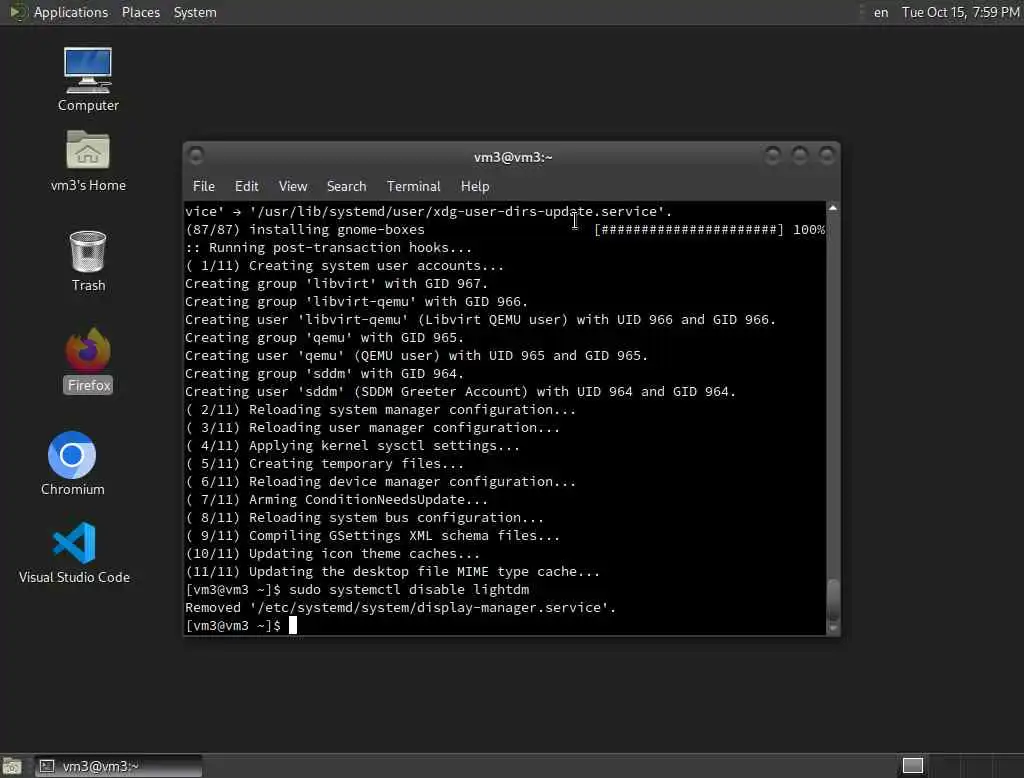1024x778 pixels.
Task: Open the Search menu in the terminal
Action: [346, 186]
